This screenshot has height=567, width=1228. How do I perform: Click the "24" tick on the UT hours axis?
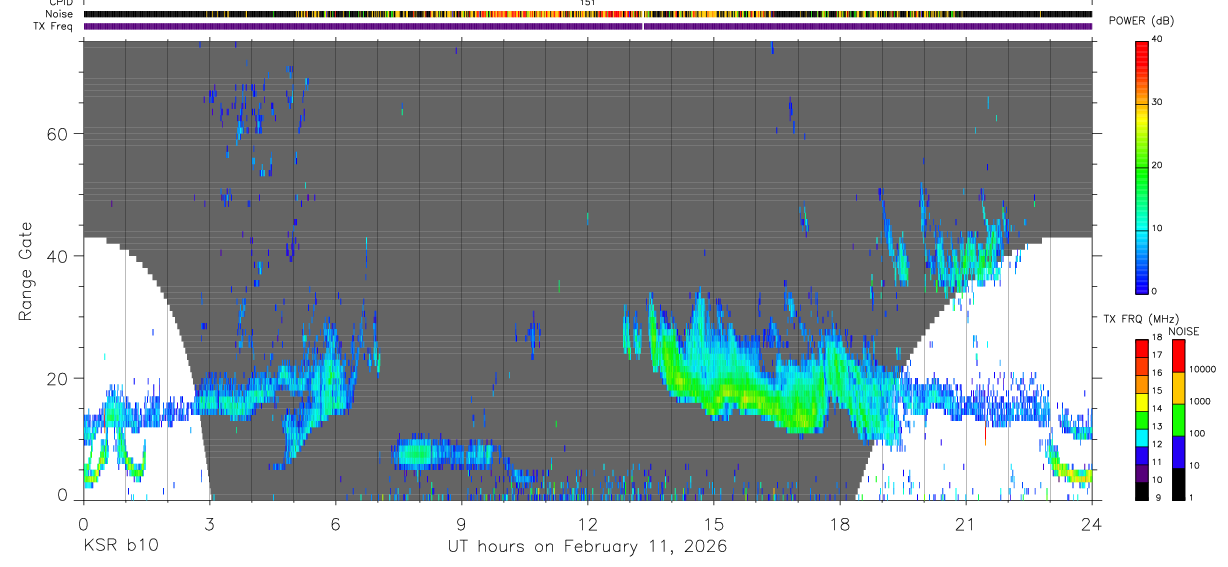tap(1092, 523)
